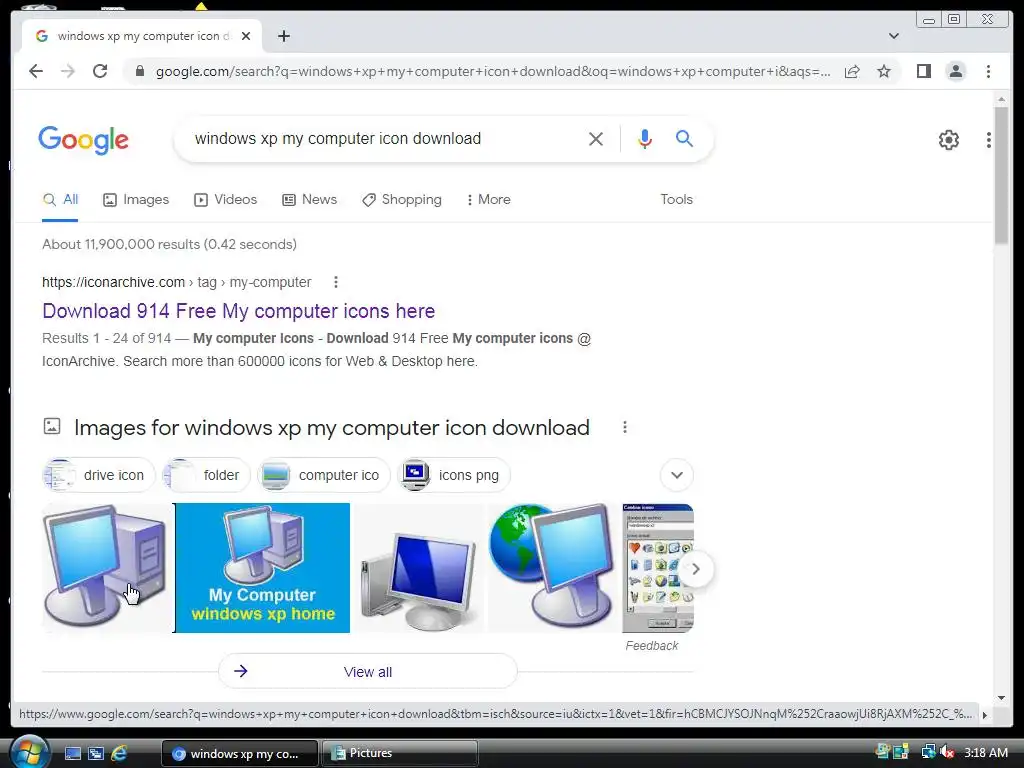Show next images with carousel arrow

(696, 569)
